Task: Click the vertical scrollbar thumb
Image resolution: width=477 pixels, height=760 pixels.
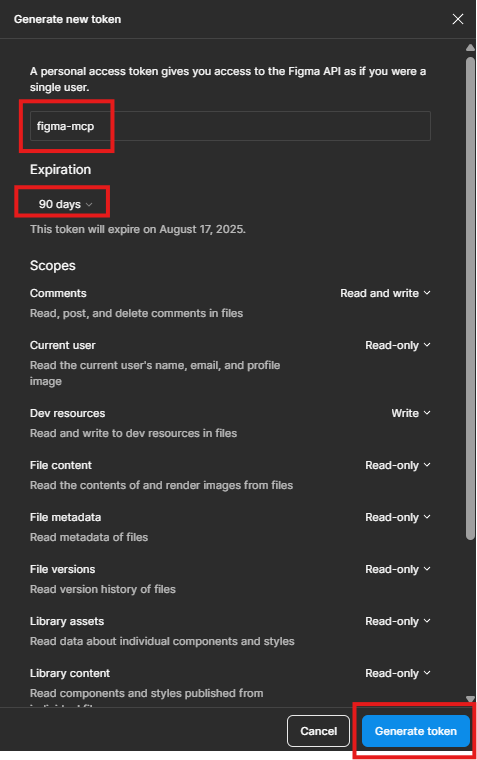Action: [470, 298]
